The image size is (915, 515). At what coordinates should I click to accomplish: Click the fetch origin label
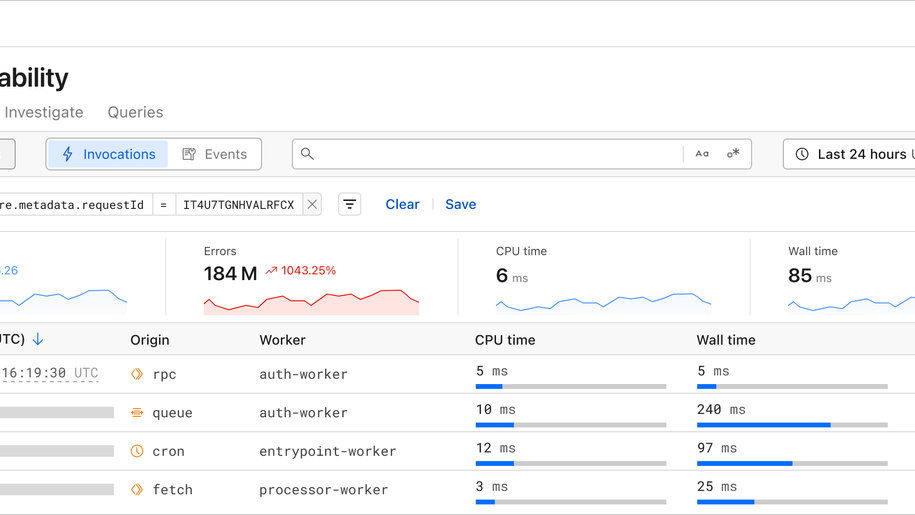coord(172,490)
